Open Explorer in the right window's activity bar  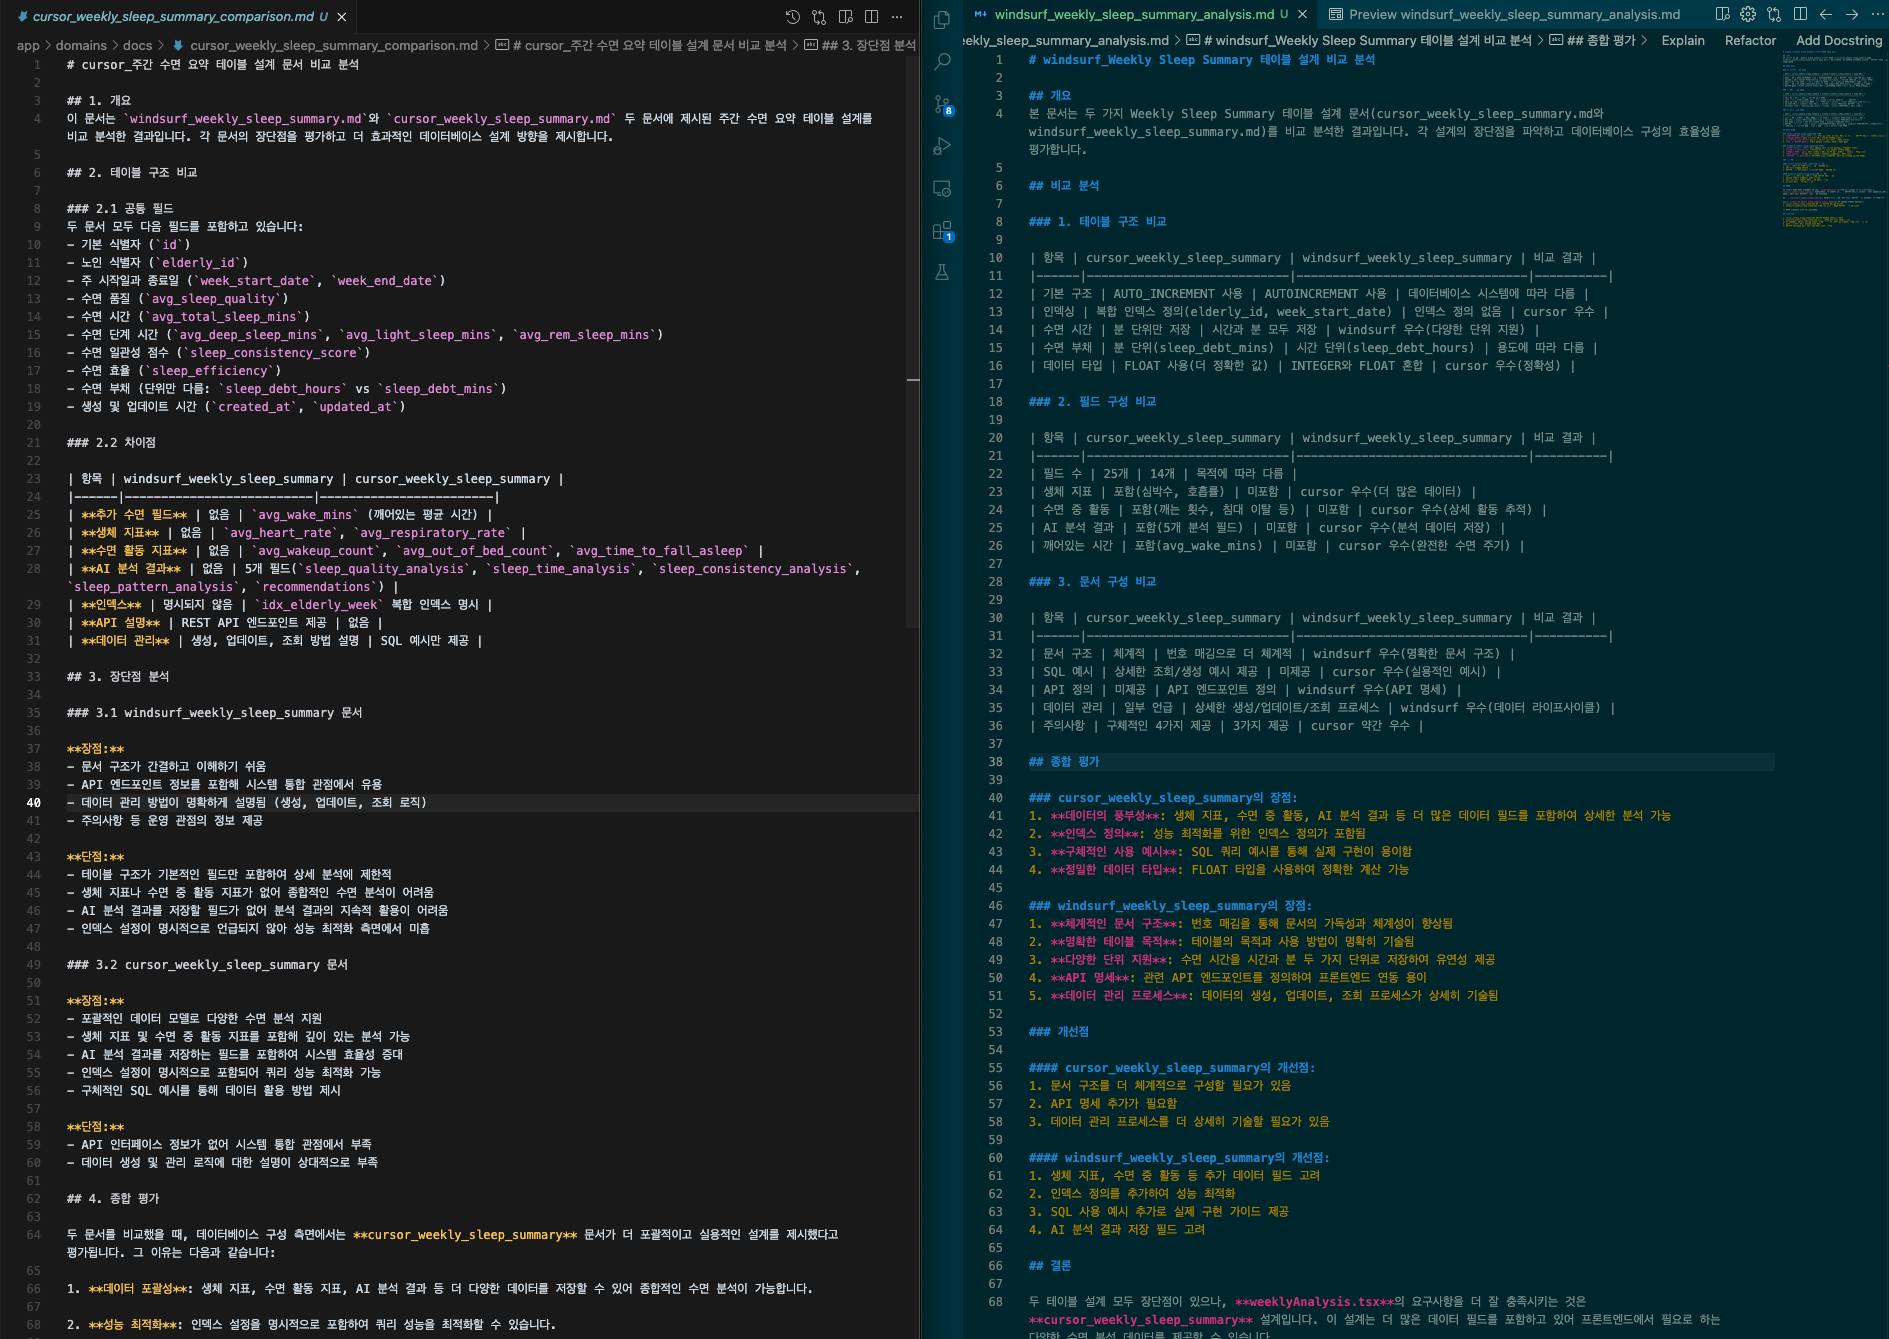click(x=942, y=20)
